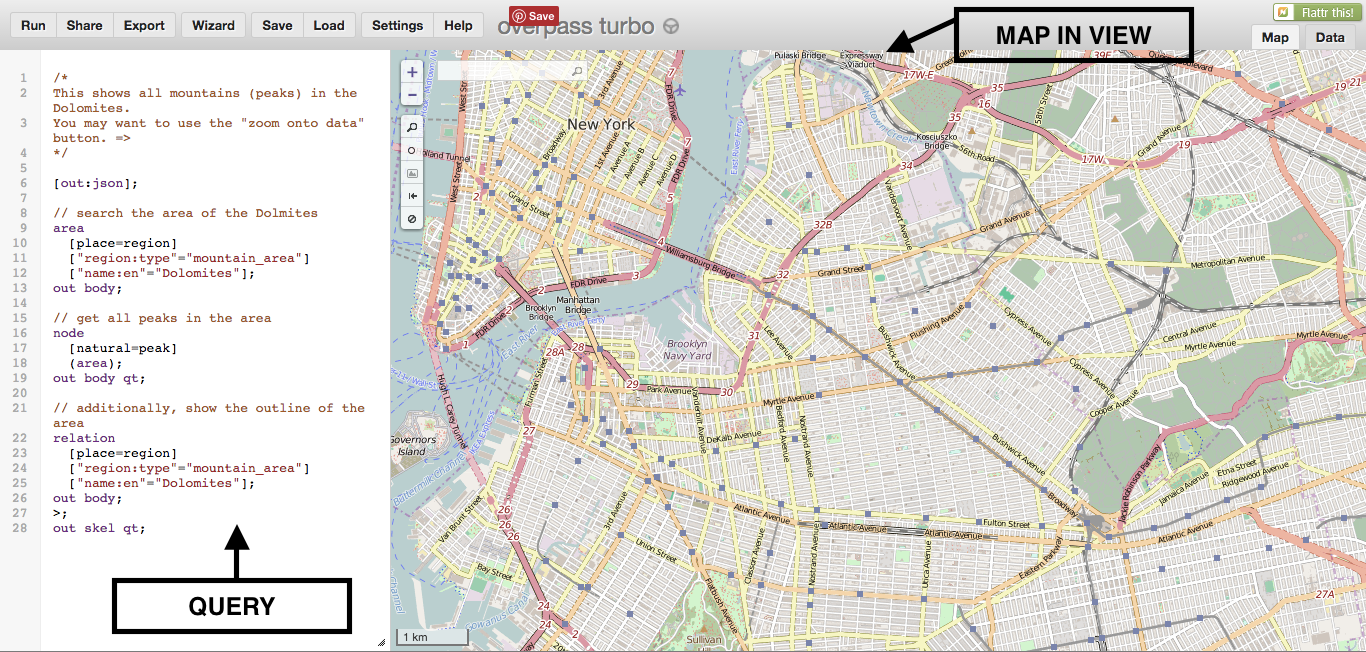Share the current query
Viewport: 1366px width, 652px height.
(84, 25)
